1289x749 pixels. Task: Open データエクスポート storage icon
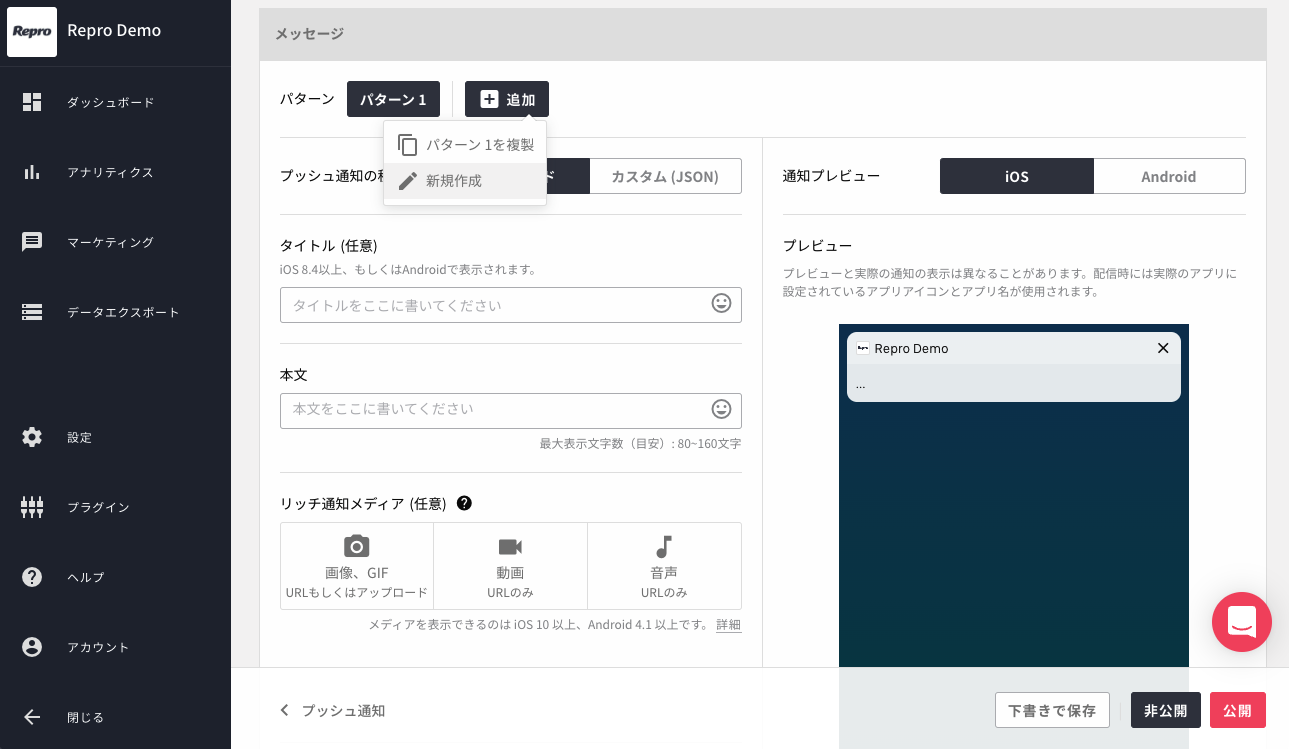(x=32, y=312)
